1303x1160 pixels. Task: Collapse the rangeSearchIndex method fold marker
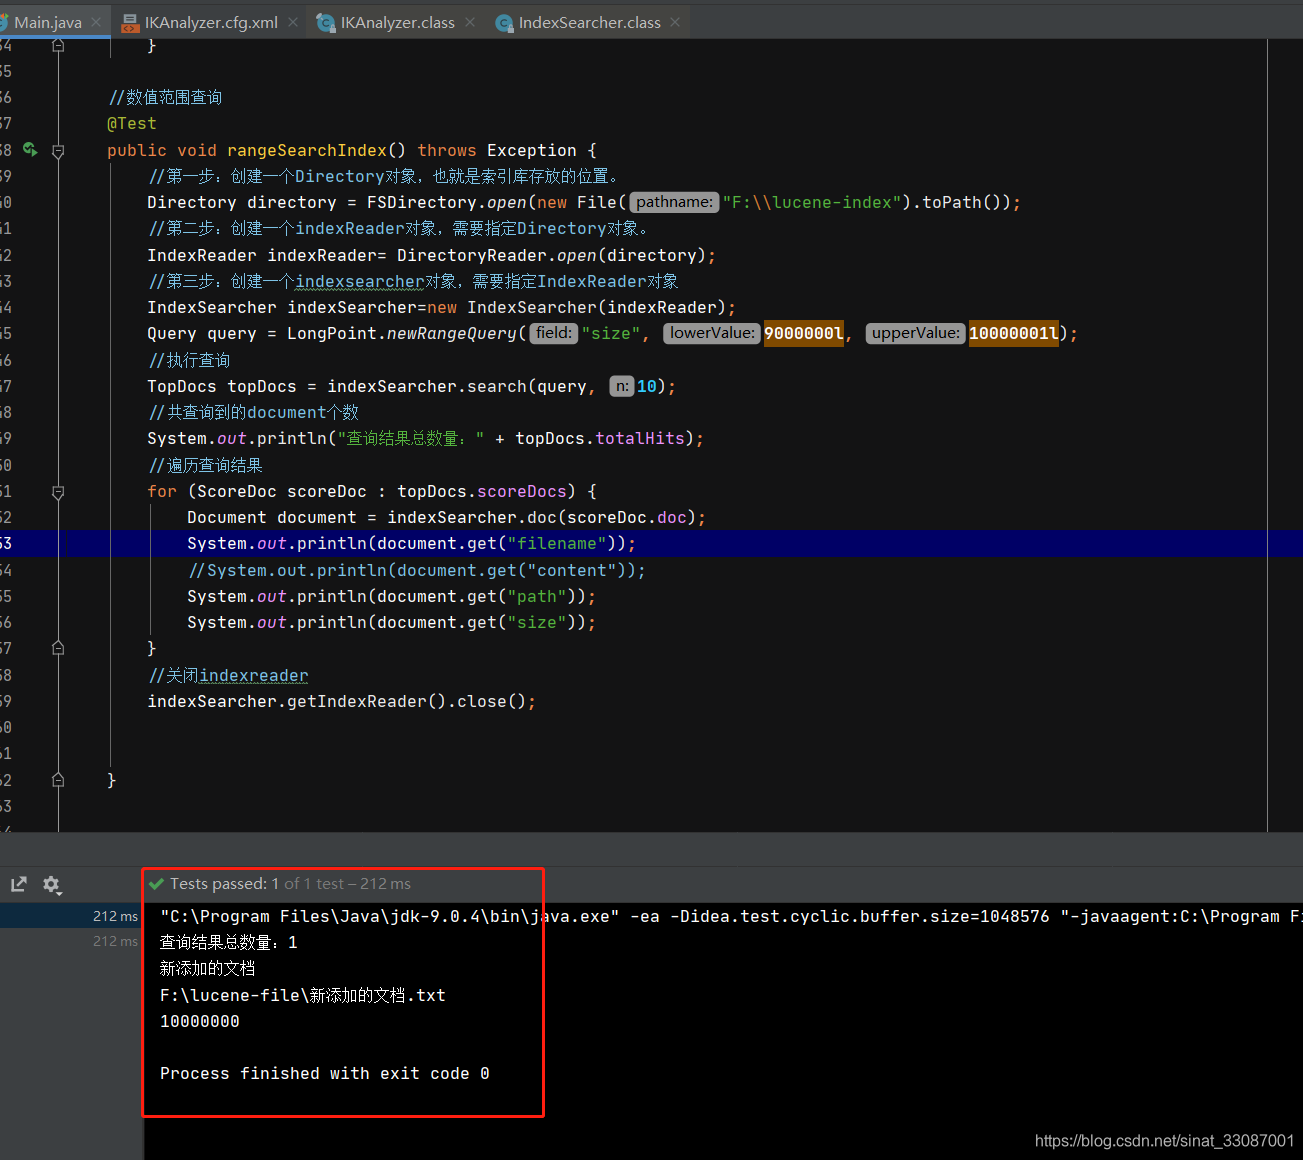pyautogui.click(x=58, y=151)
